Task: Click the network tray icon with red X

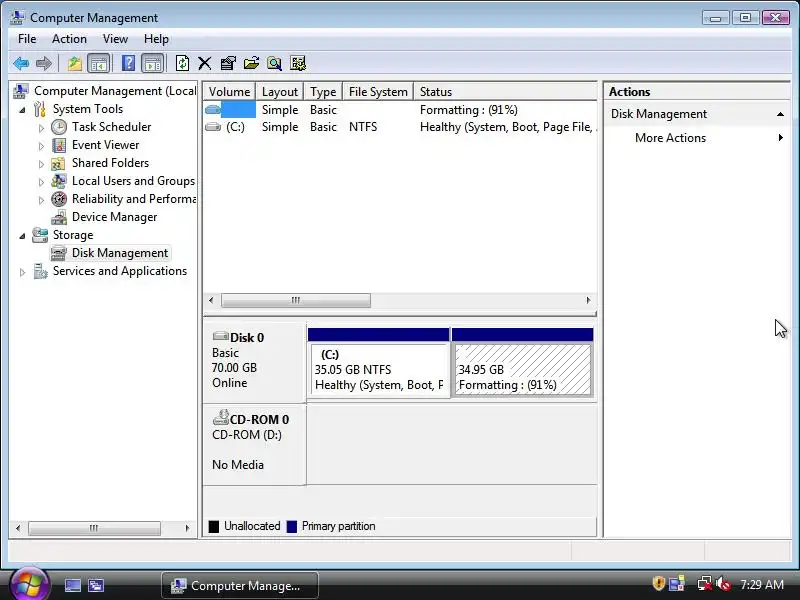Action: [x=704, y=583]
